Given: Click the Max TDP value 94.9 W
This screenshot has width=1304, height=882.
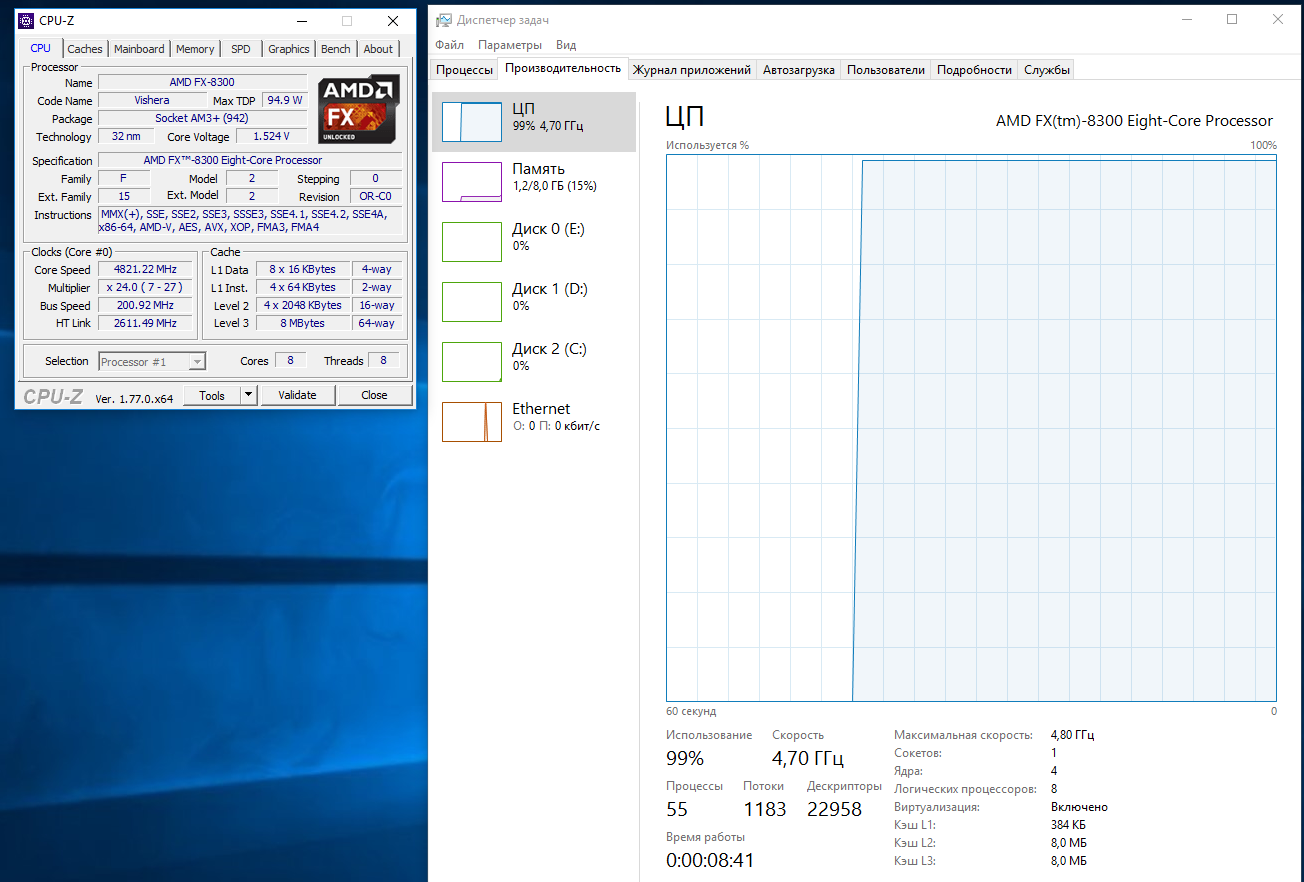Looking at the screenshot, I should 285,100.
